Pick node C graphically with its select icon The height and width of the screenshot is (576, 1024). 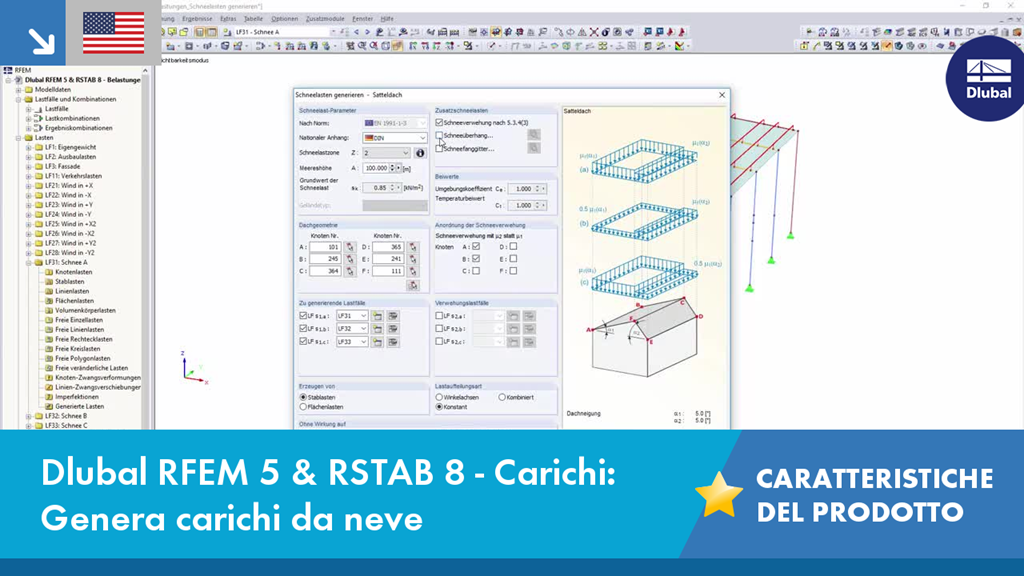pyautogui.click(x=350, y=271)
